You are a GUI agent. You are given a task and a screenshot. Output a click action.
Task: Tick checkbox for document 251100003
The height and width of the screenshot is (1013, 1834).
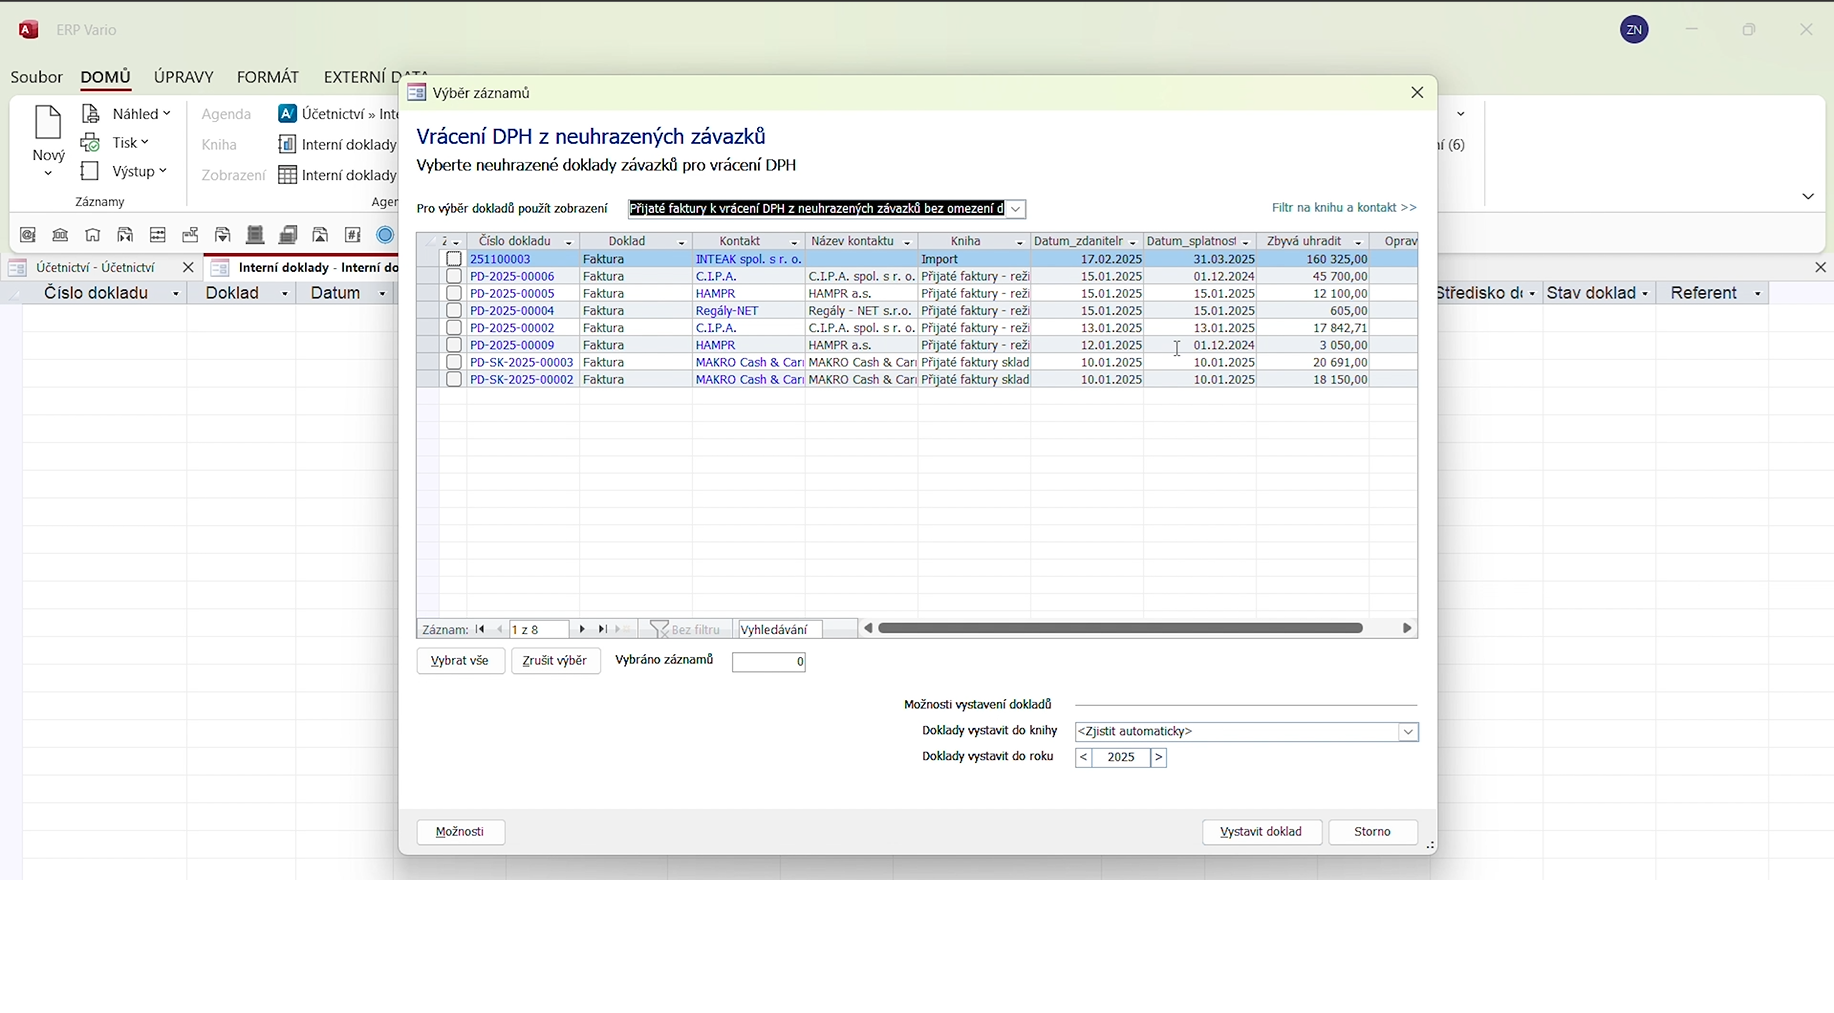[454, 259]
